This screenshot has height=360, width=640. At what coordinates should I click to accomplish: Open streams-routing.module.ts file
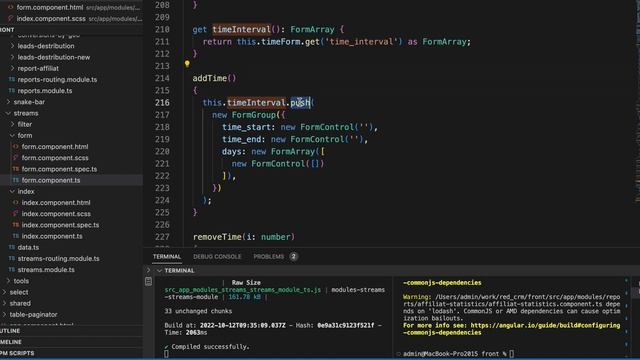pos(58,258)
